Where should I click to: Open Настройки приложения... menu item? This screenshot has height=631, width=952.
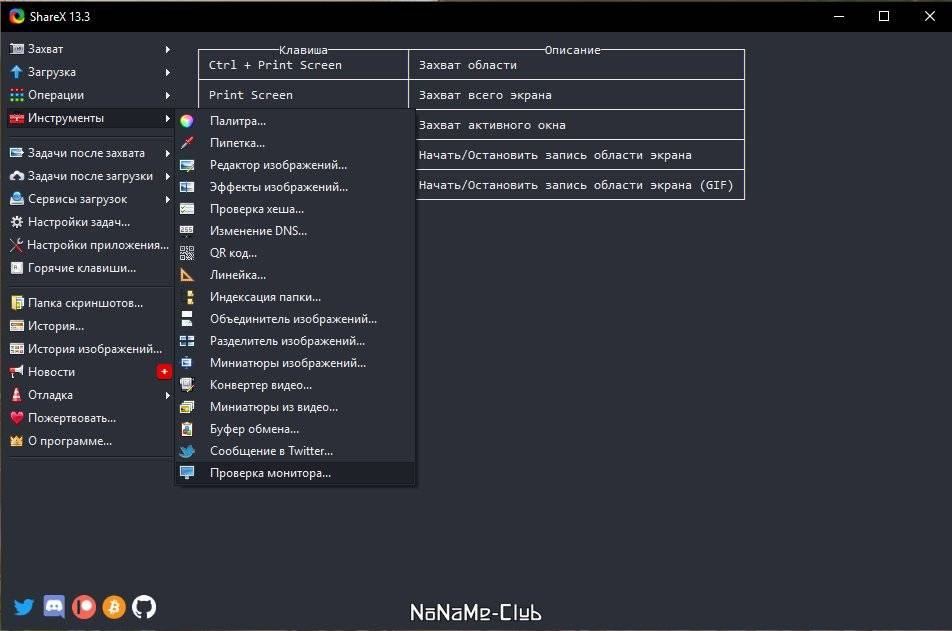click(90, 245)
